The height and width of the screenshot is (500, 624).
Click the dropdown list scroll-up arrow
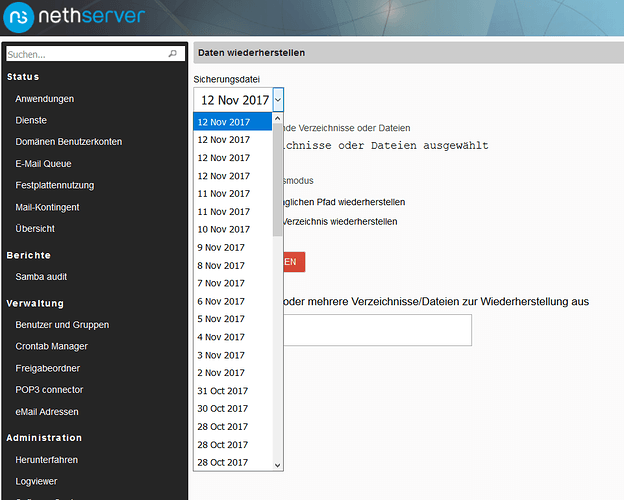(x=278, y=118)
